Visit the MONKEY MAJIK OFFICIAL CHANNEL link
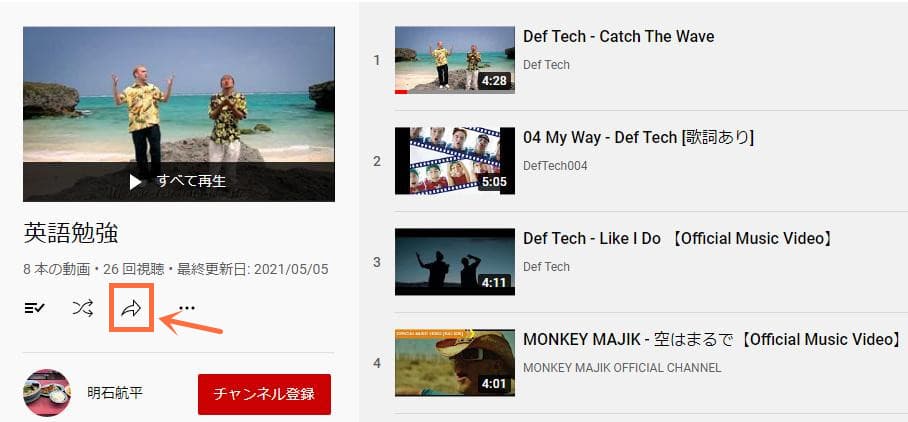This screenshot has width=908, height=422. point(622,368)
